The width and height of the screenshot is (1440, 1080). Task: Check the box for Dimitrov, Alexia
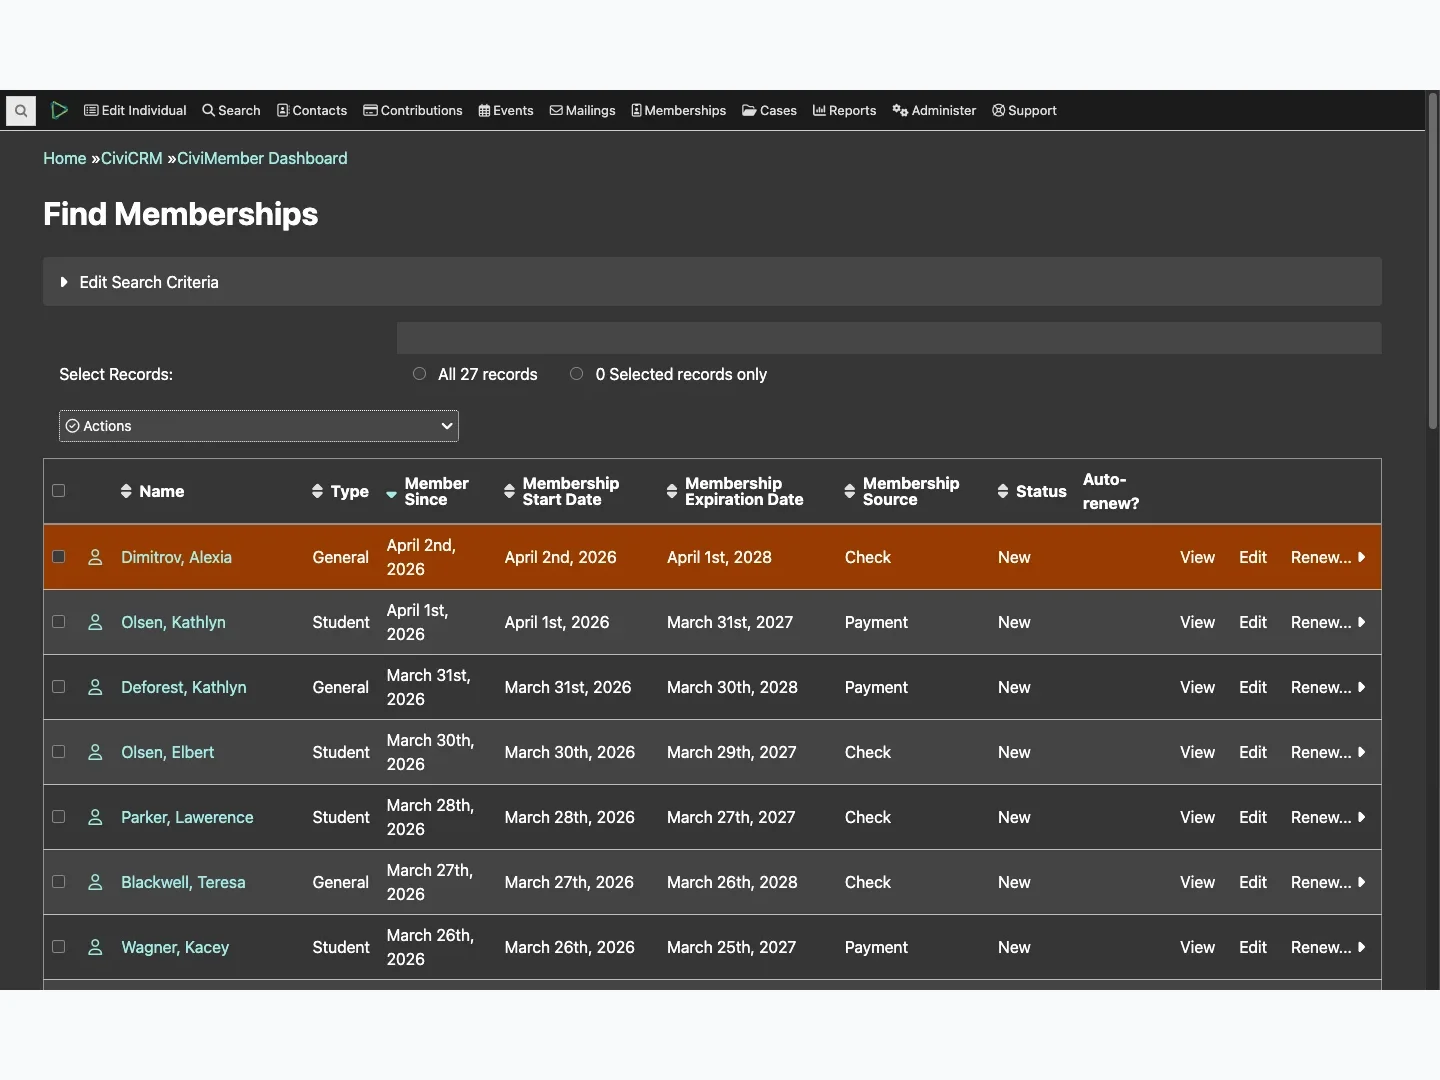pos(59,557)
